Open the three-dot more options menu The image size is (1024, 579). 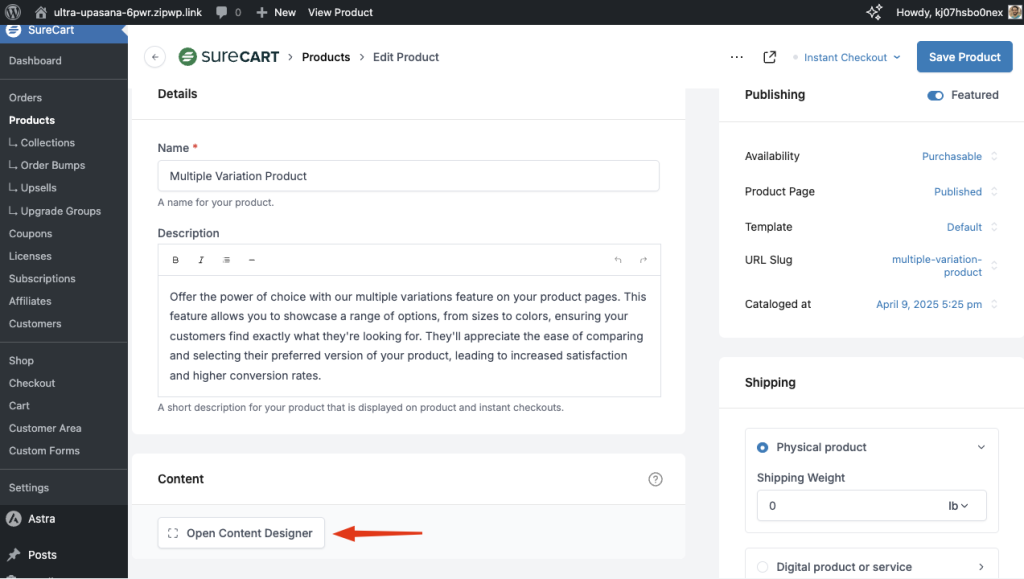click(x=737, y=57)
